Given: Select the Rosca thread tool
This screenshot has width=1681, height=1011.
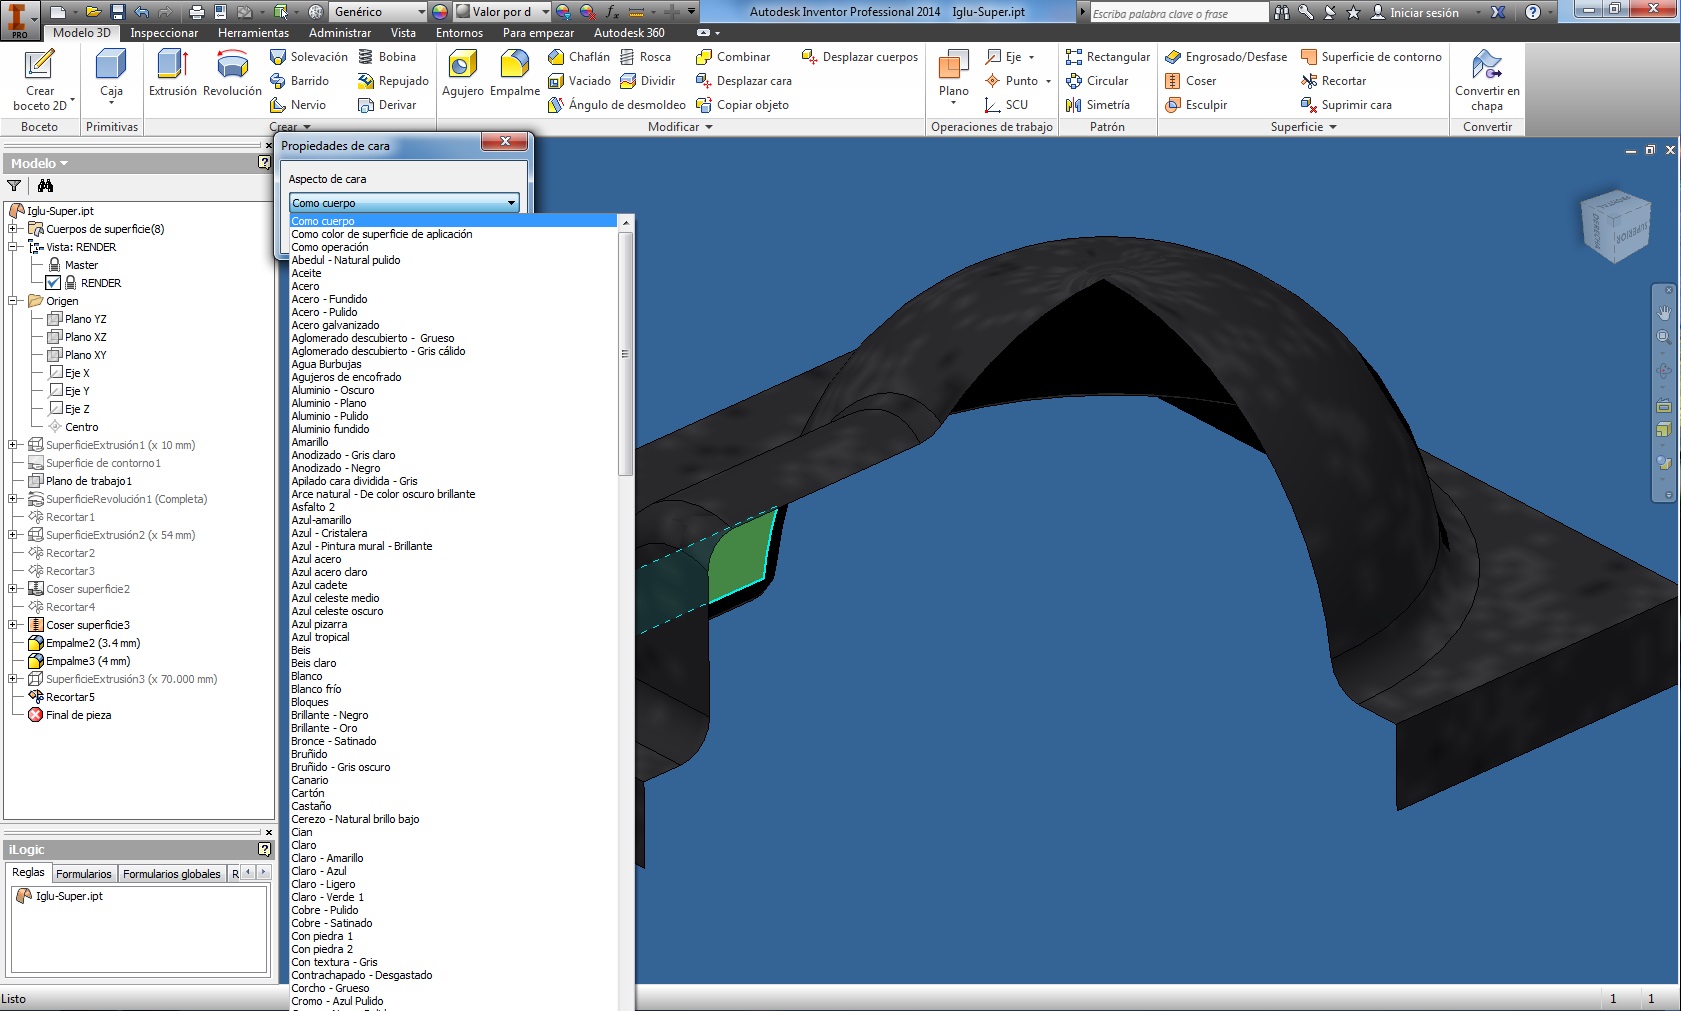Looking at the screenshot, I should coord(645,57).
